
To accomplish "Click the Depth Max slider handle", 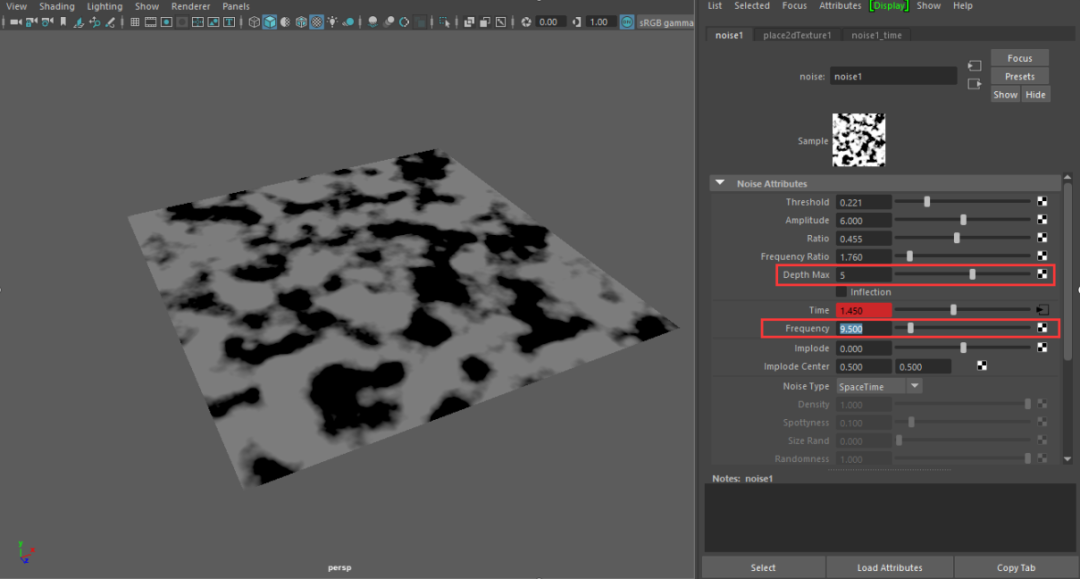I will 973,274.
